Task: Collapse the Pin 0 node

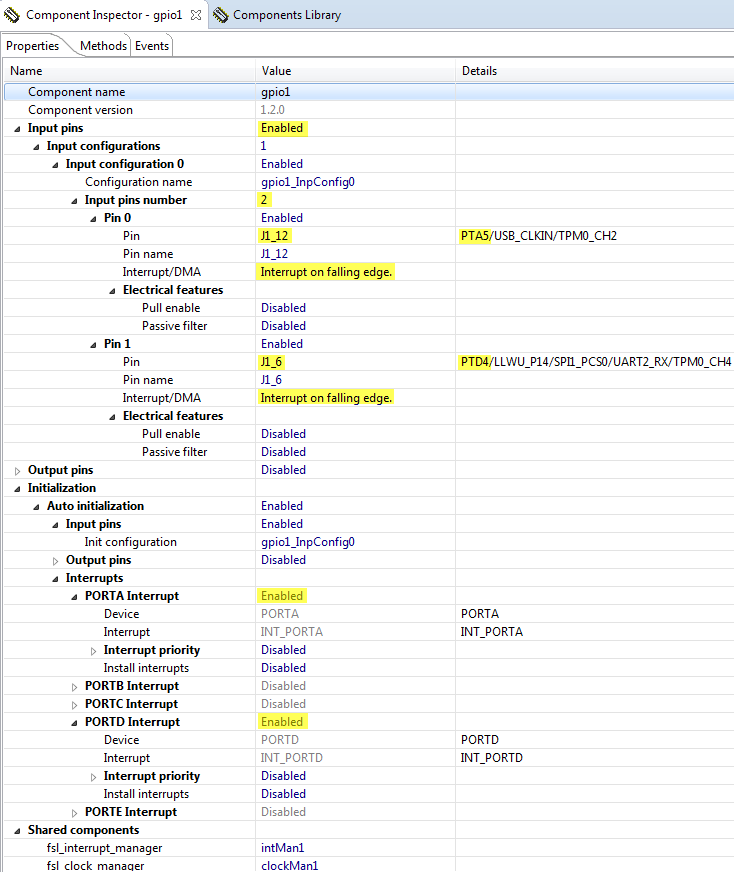Action: tap(93, 219)
